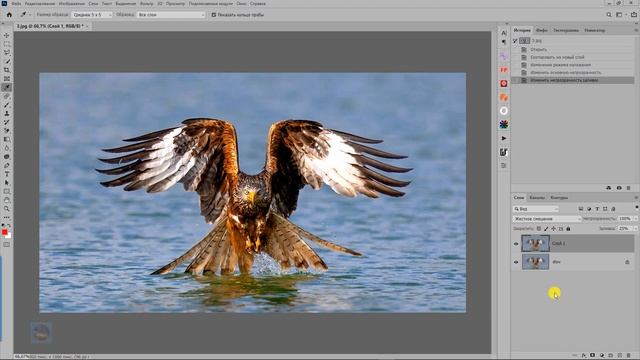Select the Move tool

7,36
